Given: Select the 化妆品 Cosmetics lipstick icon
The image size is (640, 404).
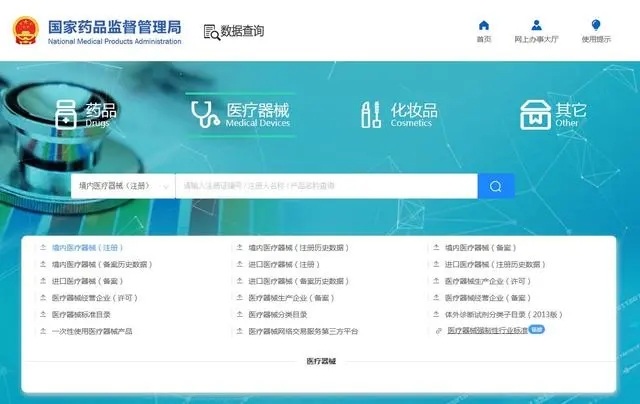Looking at the screenshot, I should coord(371,115).
